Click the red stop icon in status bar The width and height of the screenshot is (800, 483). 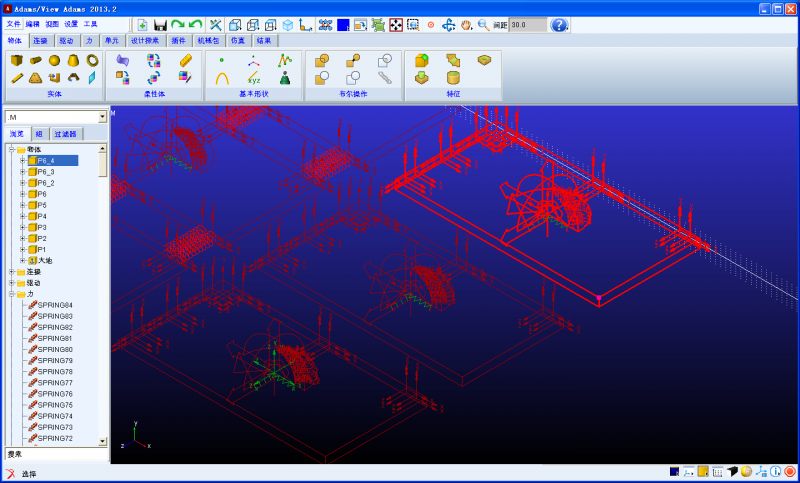point(790,472)
